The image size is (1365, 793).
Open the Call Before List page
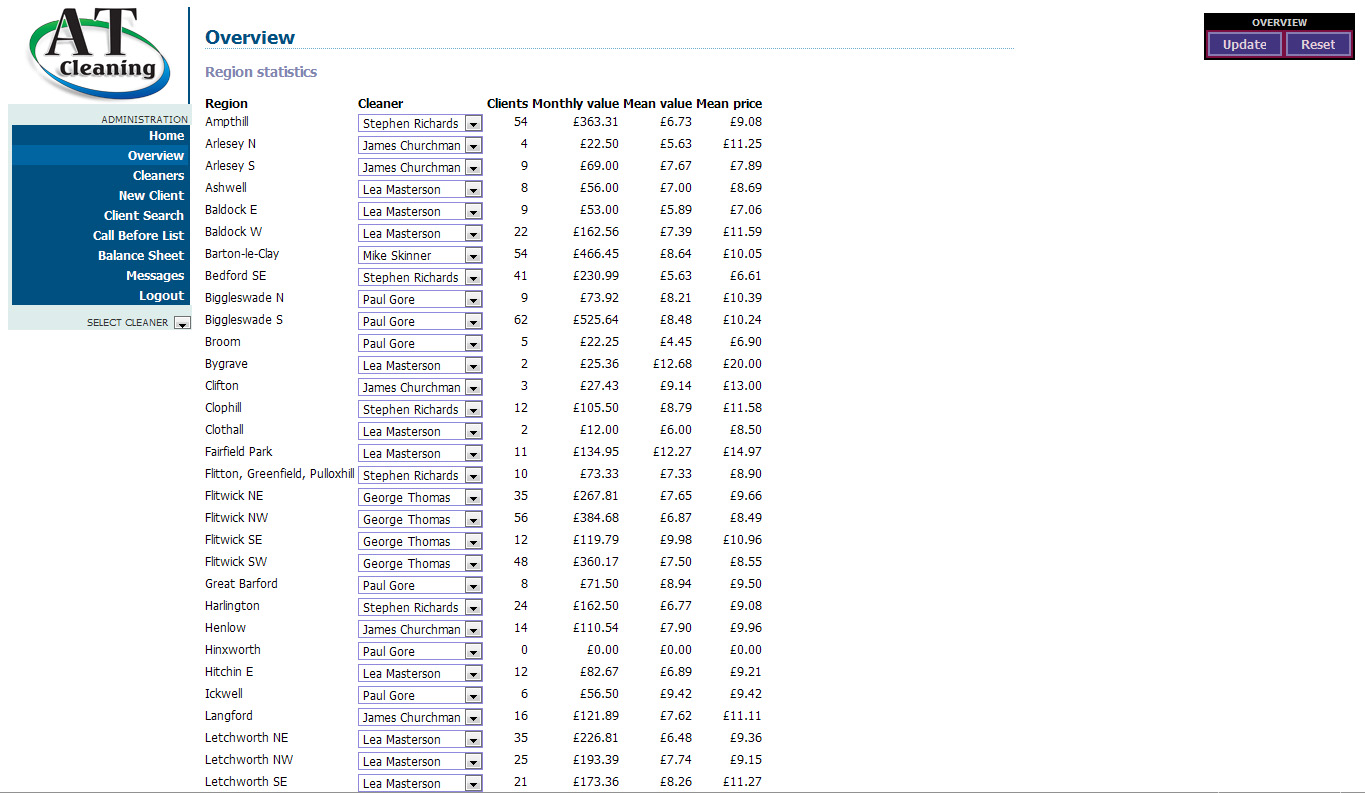pyautogui.click(x=138, y=236)
